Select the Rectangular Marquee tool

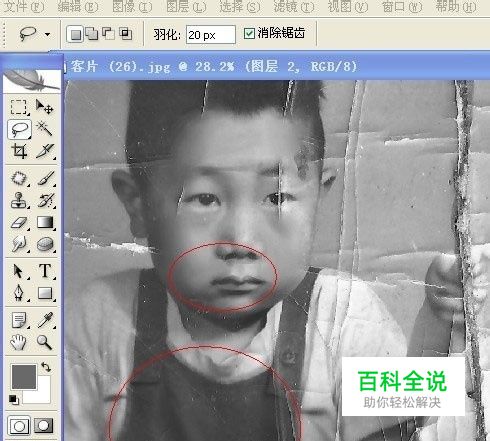(x=18, y=107)
